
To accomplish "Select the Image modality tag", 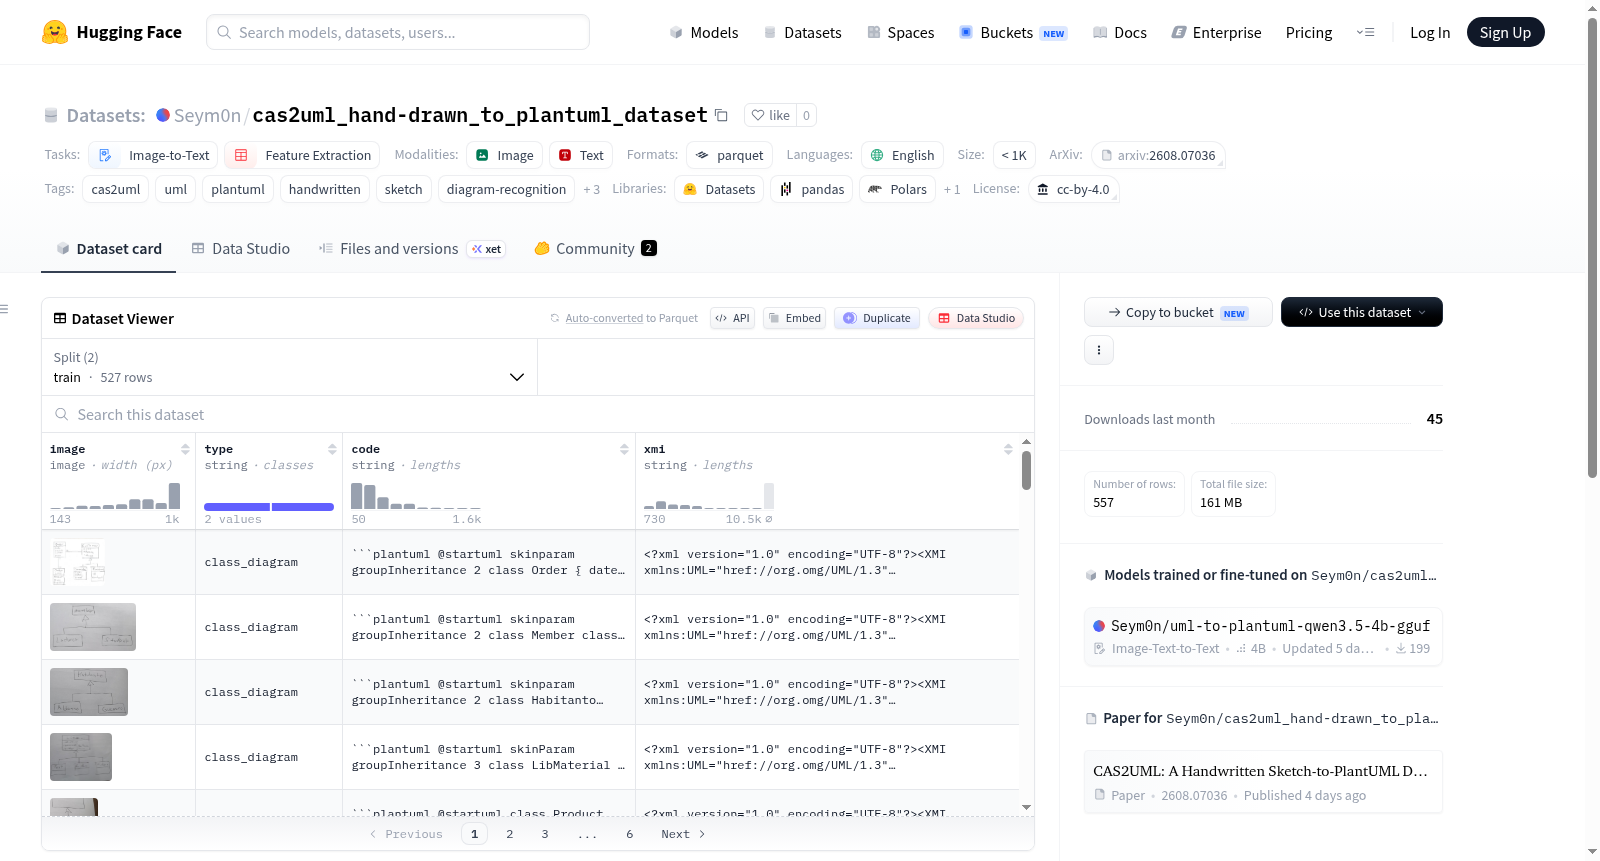I will point(505,155).
